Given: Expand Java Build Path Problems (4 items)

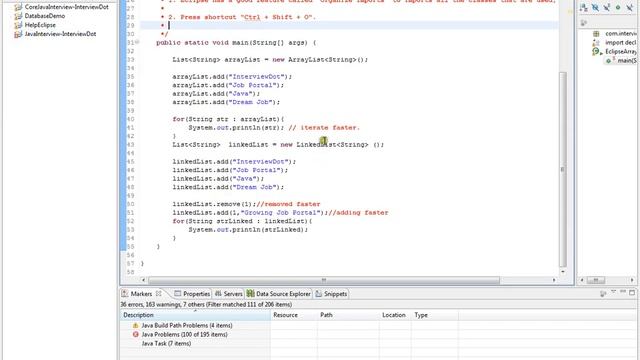Looking at the screenshot, I should click(187, 326).
